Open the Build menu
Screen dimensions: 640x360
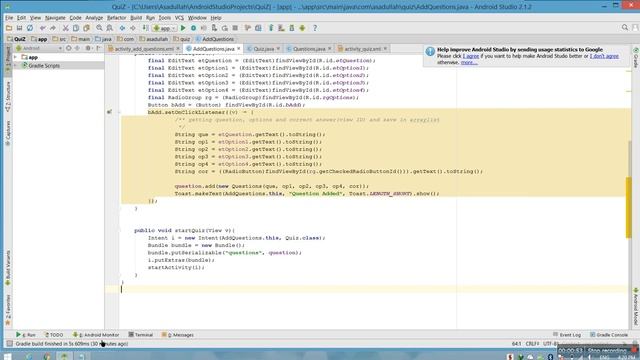click(136, 18)
